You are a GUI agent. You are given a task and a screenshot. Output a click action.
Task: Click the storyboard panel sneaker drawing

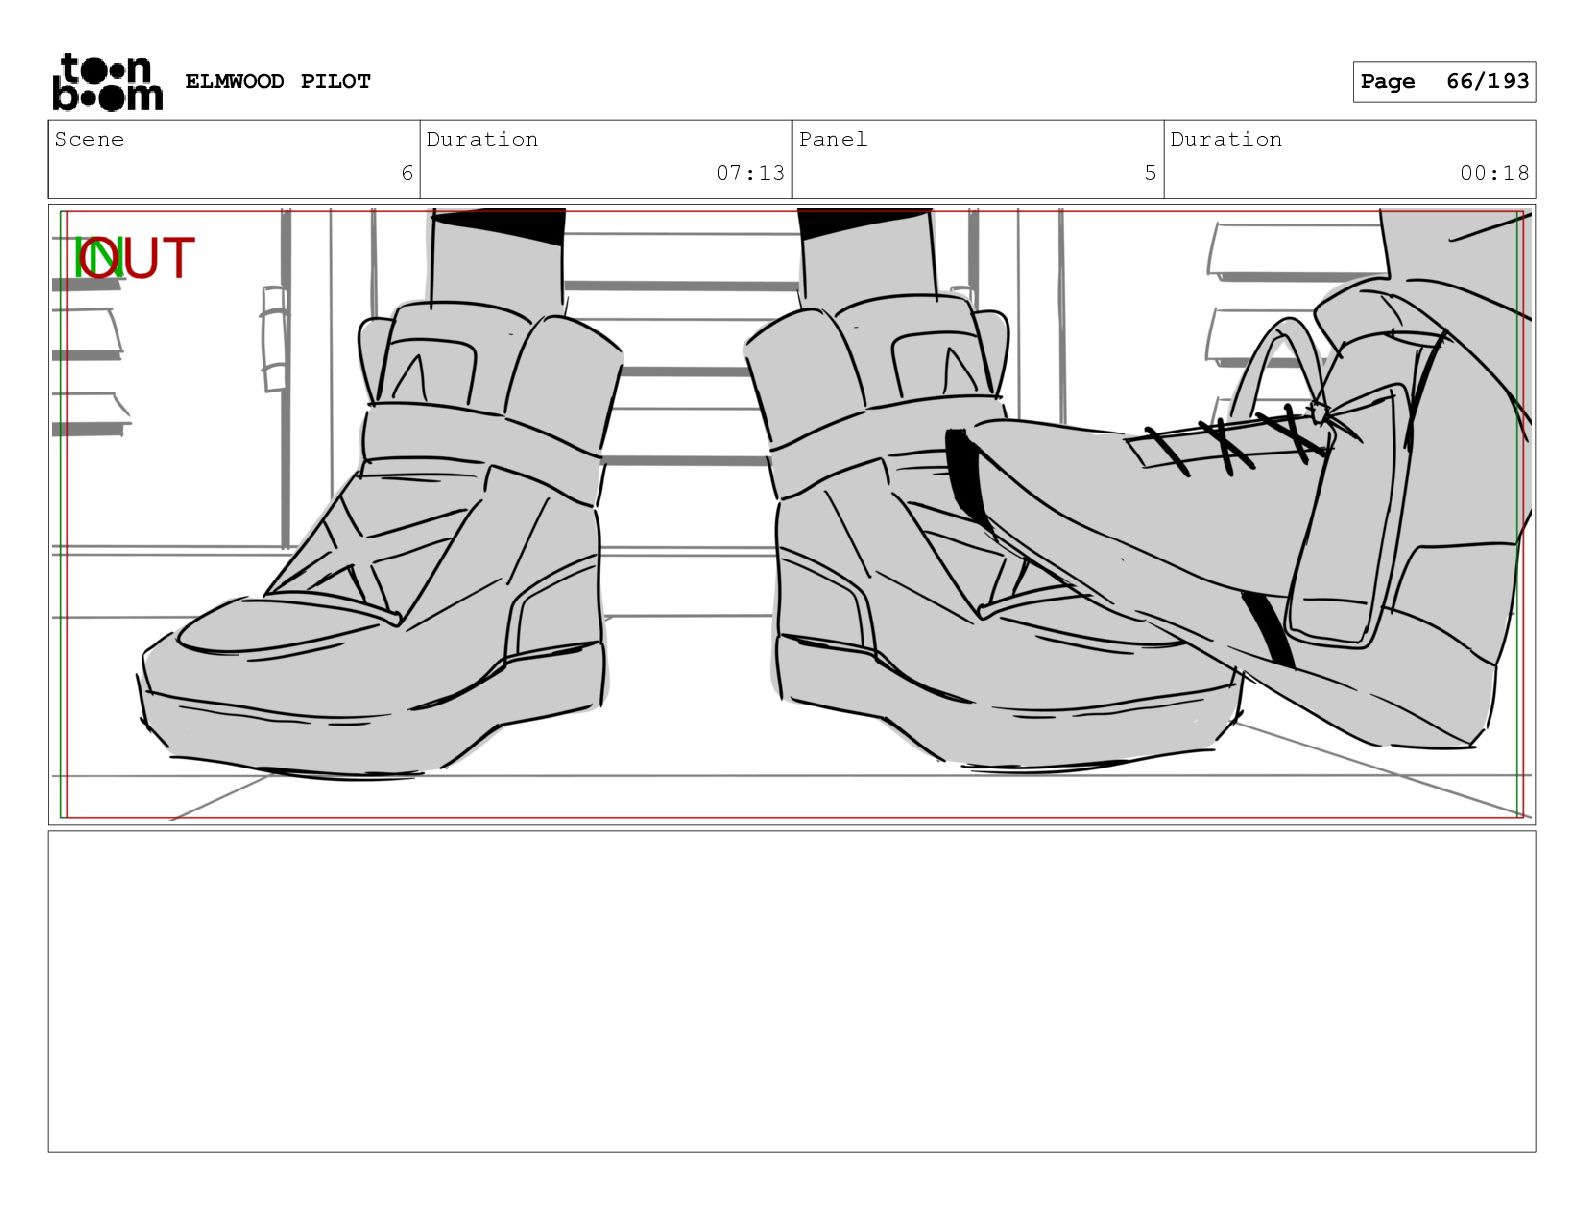(x=792, y=514)
